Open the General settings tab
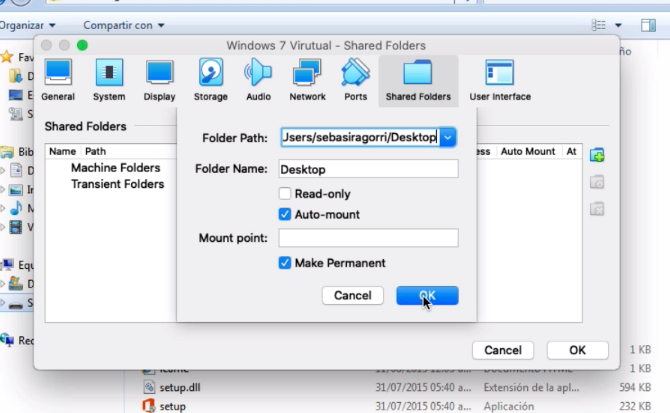This screenshot has height=413, width=670. click(58, 80)
